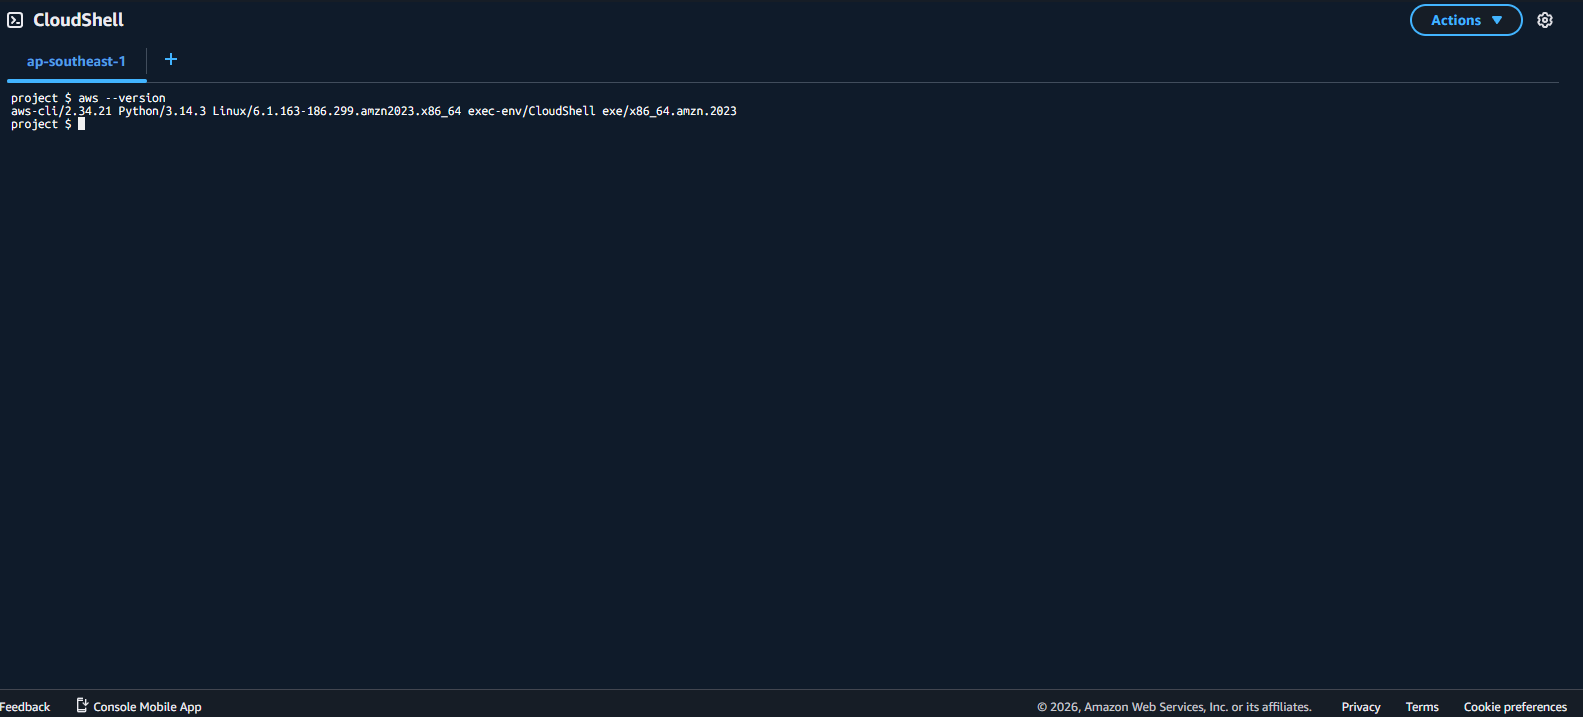
Task: Click the CloudShell terminal logo icon
Action: pos(15,20)
